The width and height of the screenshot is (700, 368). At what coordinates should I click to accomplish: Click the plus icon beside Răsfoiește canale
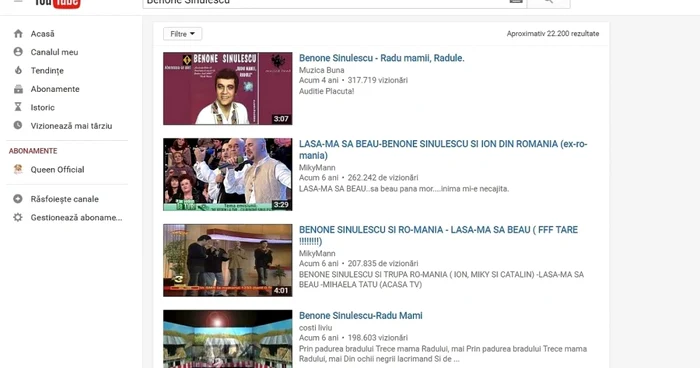point(18,199)
